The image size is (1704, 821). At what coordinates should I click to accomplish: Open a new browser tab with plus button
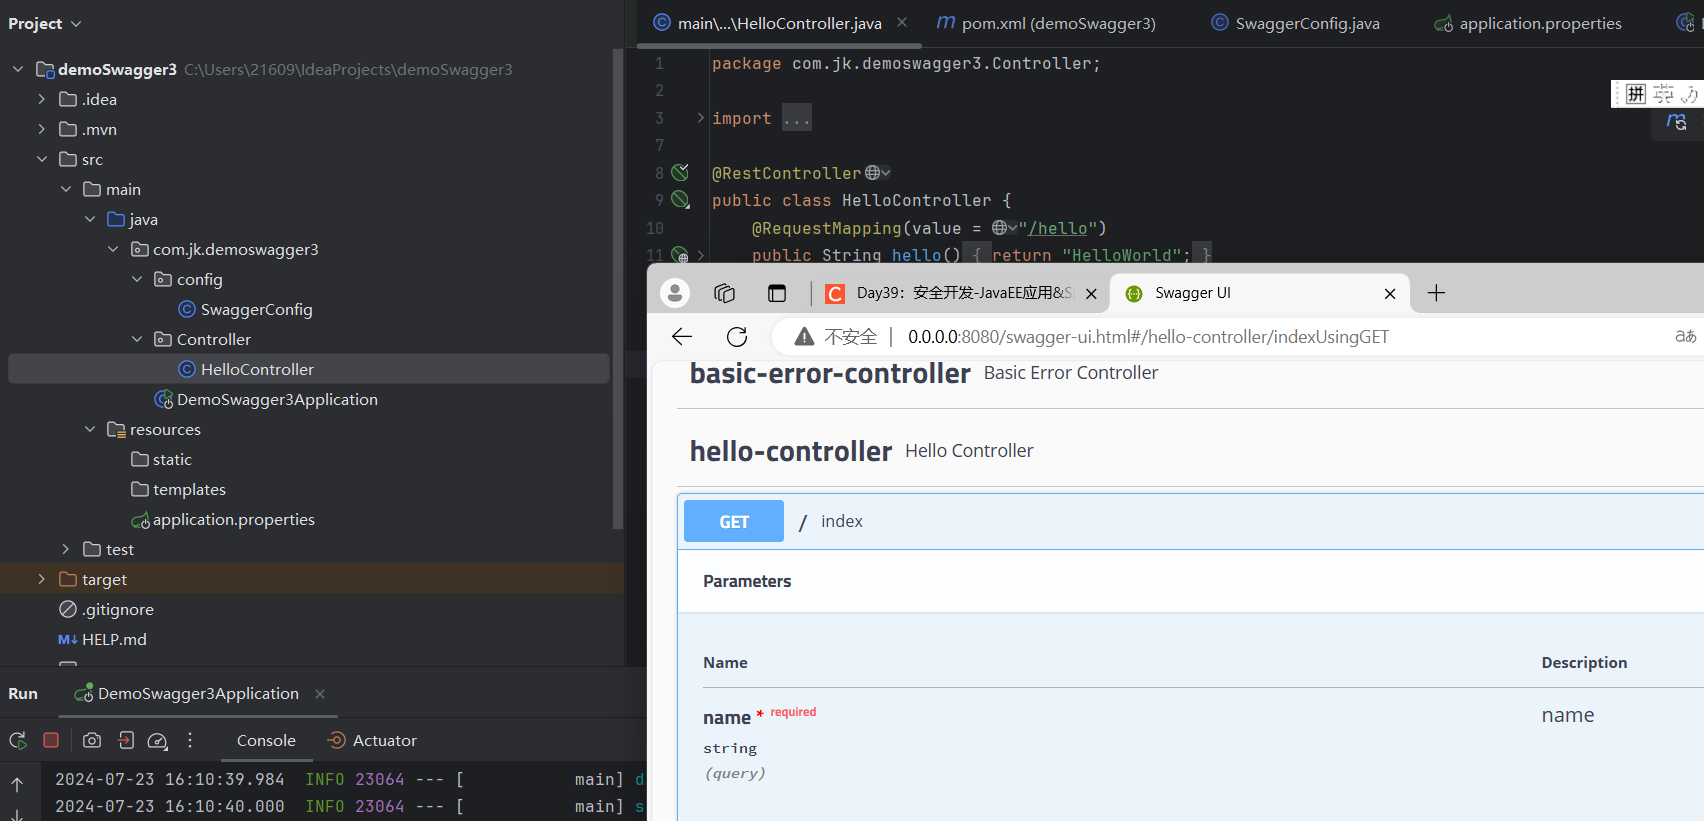coord(1436,293)
